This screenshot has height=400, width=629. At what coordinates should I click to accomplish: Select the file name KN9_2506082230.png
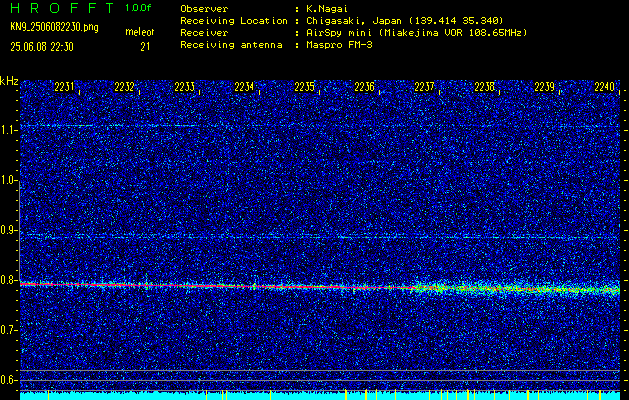point(54,28)
